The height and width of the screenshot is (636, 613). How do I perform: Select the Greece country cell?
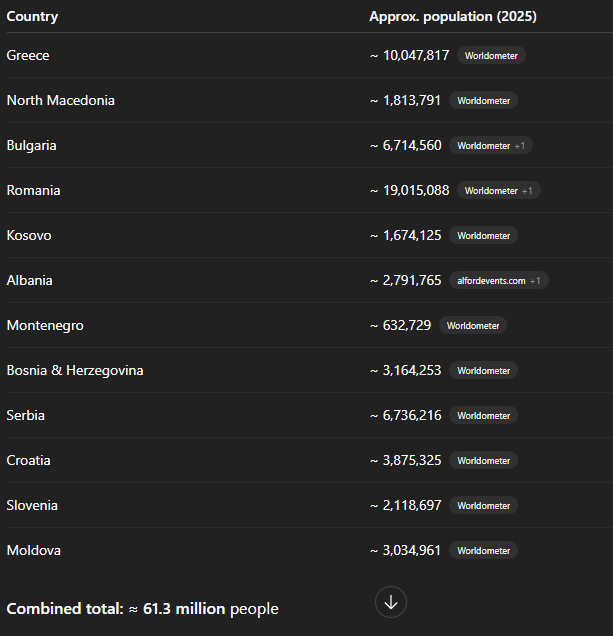[28, 56]
